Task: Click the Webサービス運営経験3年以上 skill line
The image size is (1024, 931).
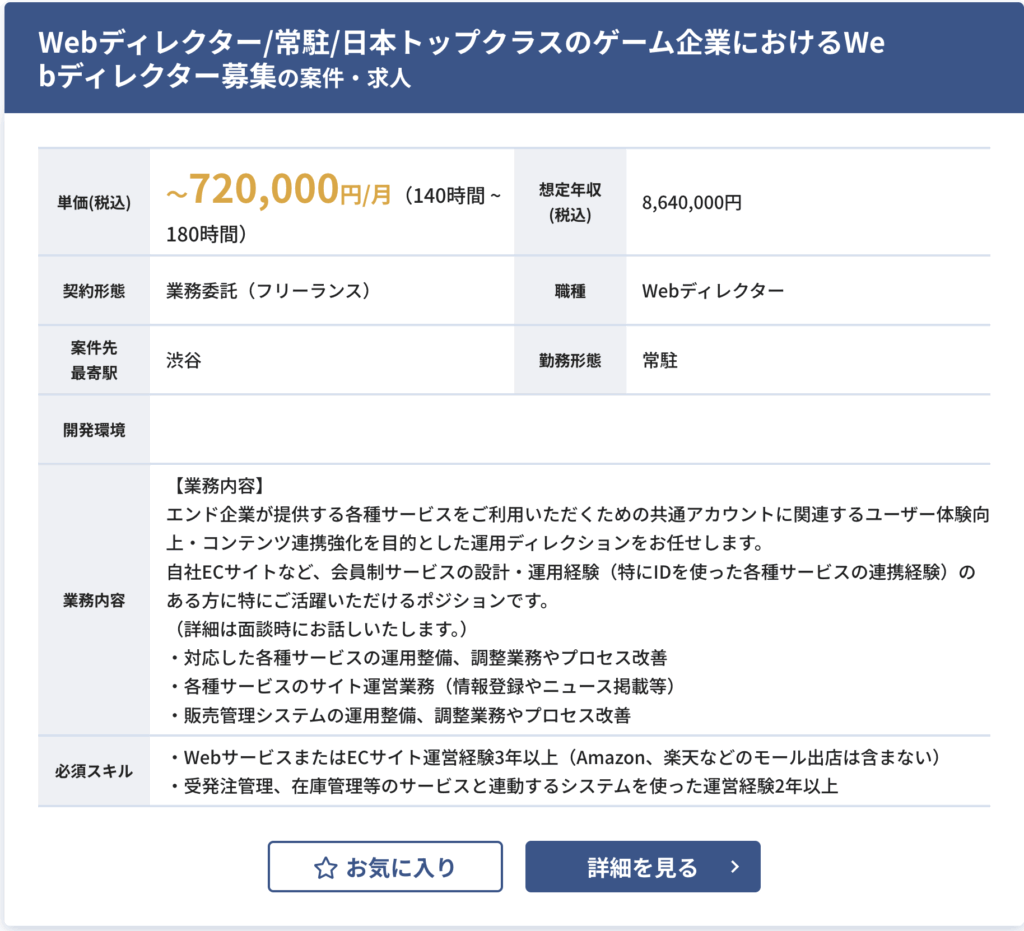Action: tap(554, 757)
